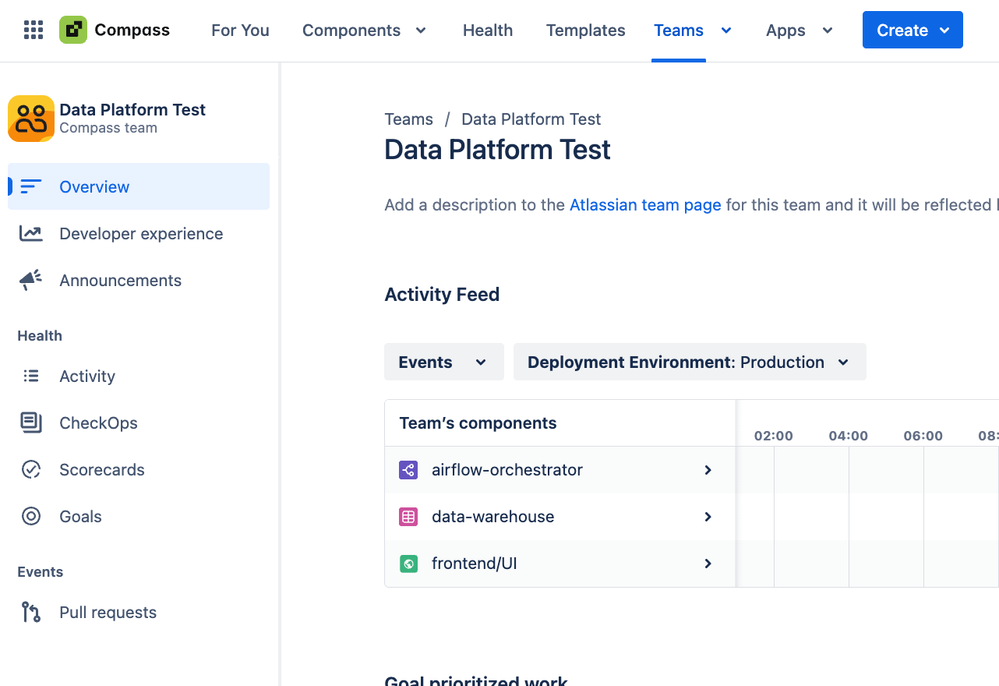The width and height of the screenshot is (999, 686).
Task: Follow the Atlassian team page link
Action: (x=645, y=205)
